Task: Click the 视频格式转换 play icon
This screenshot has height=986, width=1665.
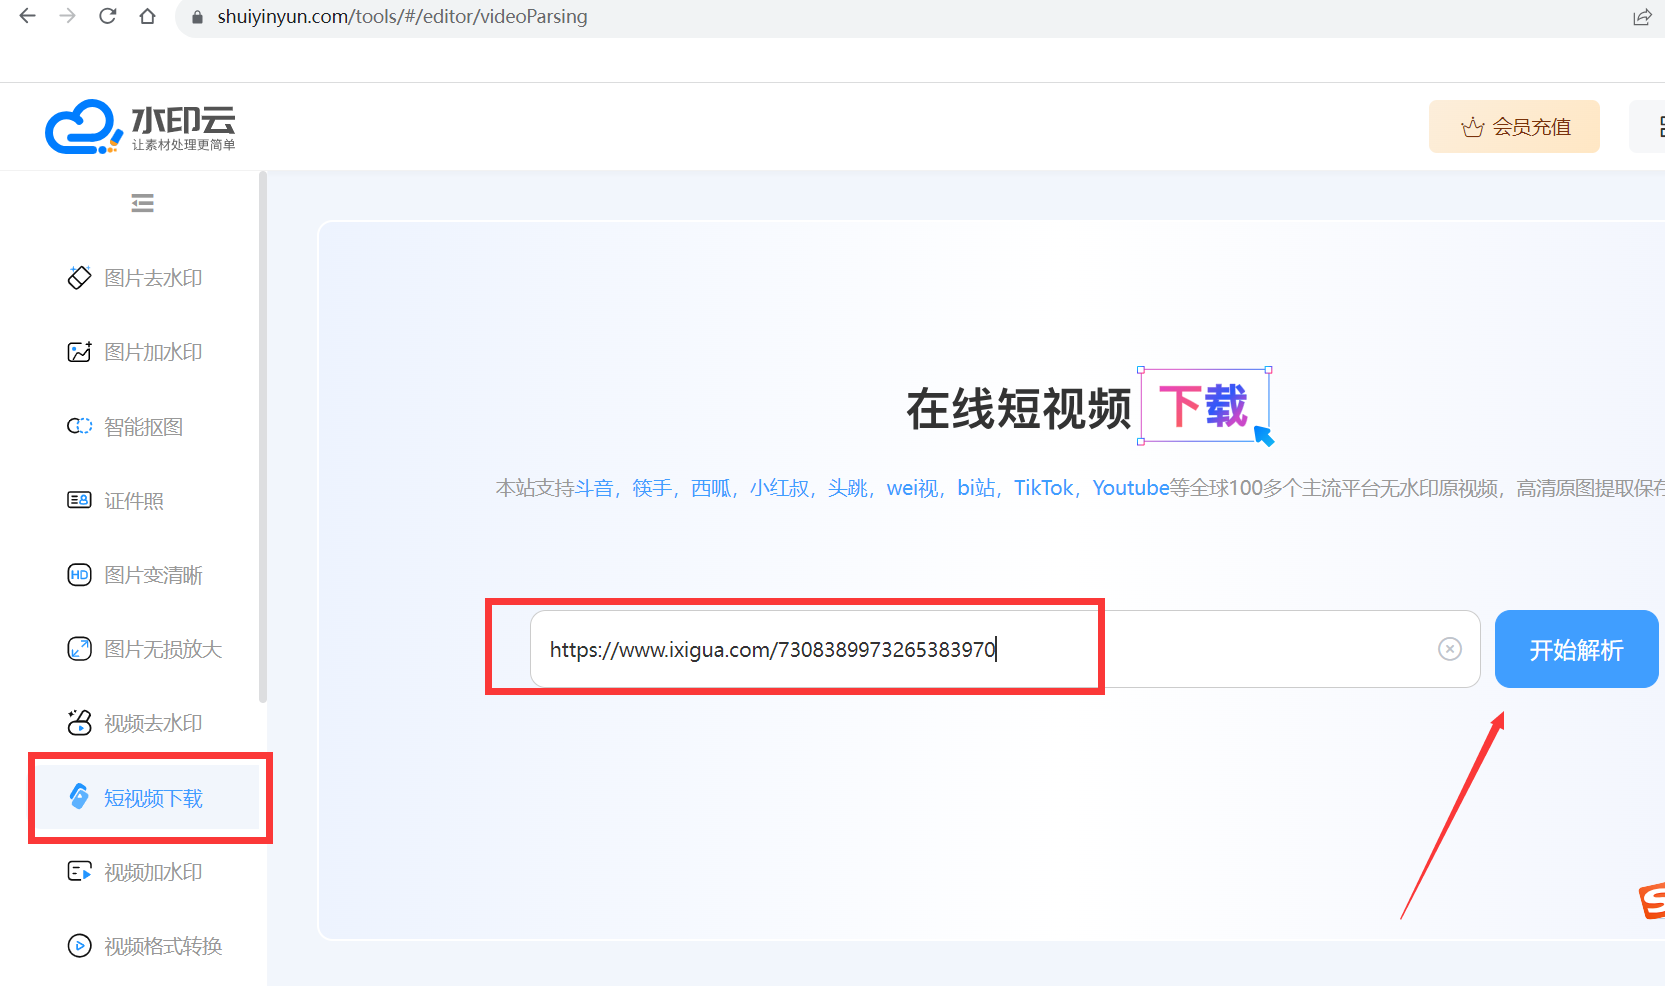Action: click(79, 945)
